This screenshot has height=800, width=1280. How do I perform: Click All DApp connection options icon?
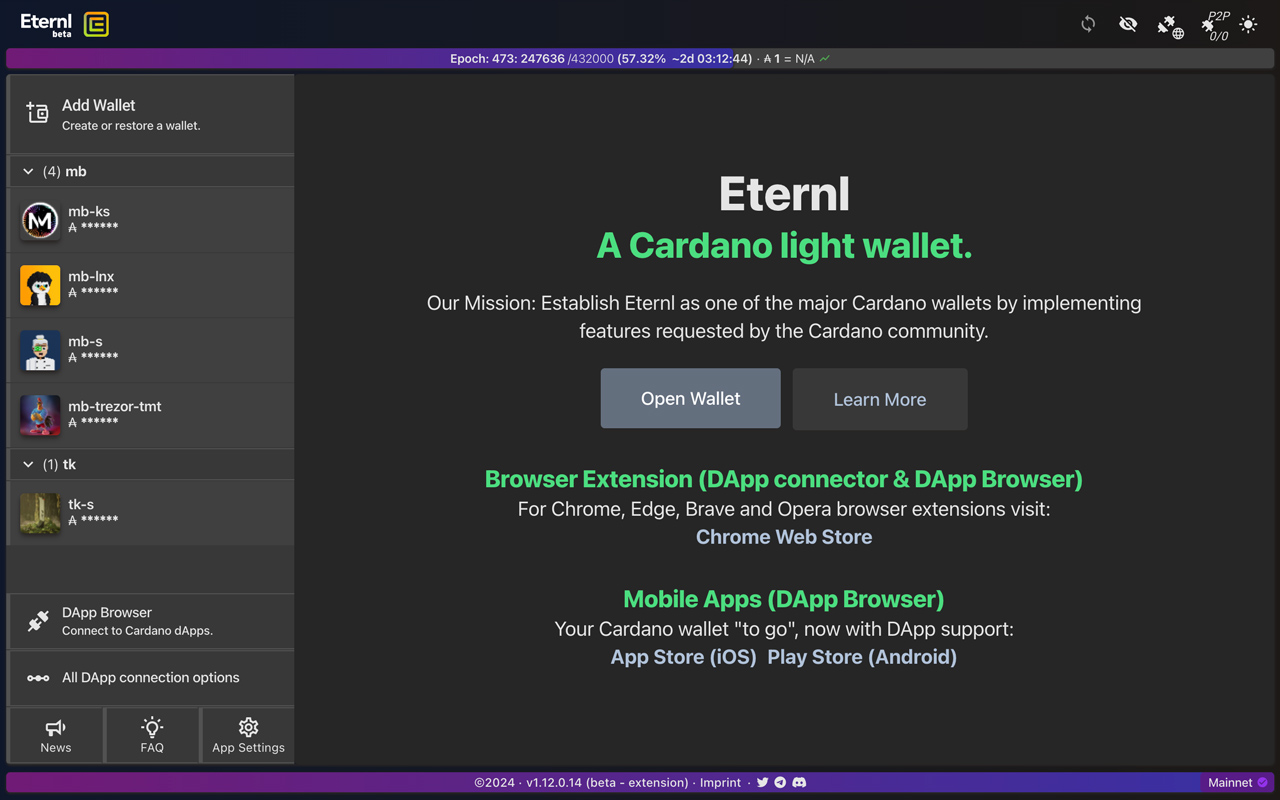(38, 678)
